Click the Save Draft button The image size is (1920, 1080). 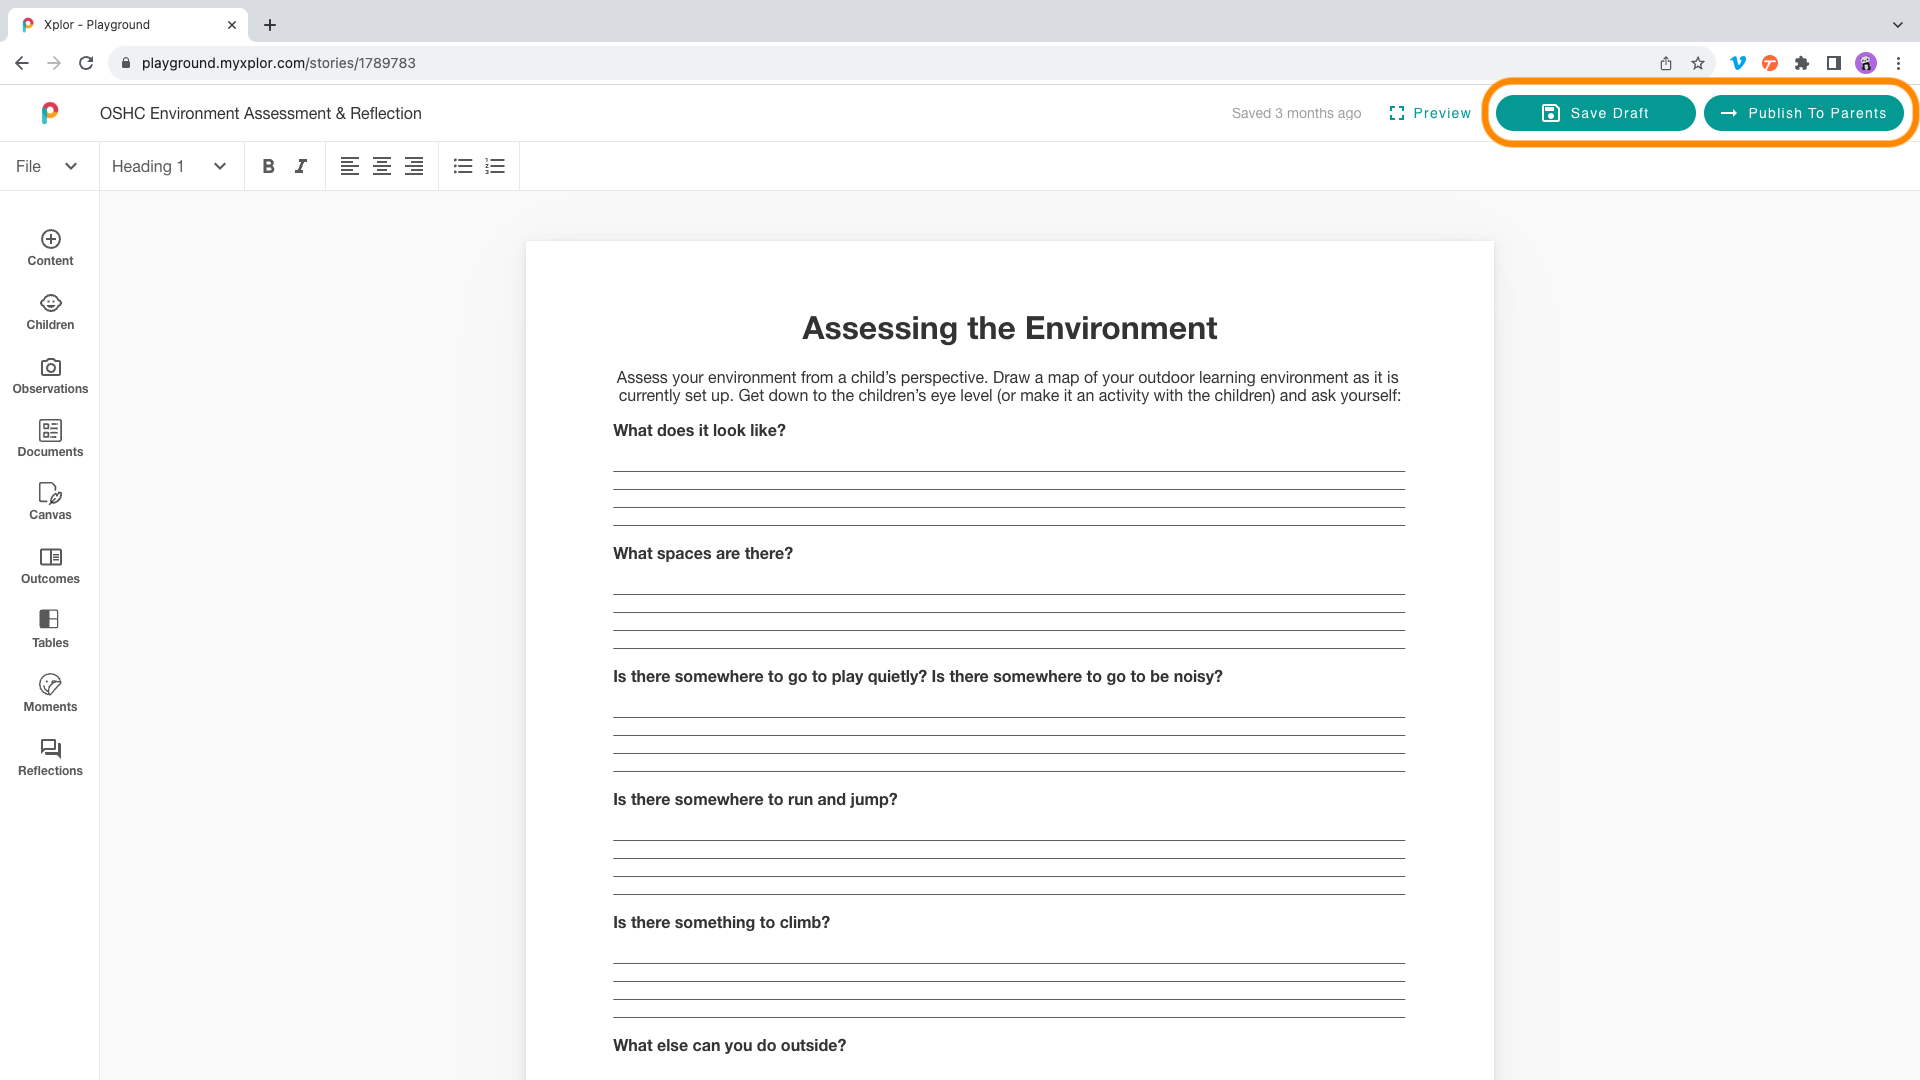[1594, 113]
